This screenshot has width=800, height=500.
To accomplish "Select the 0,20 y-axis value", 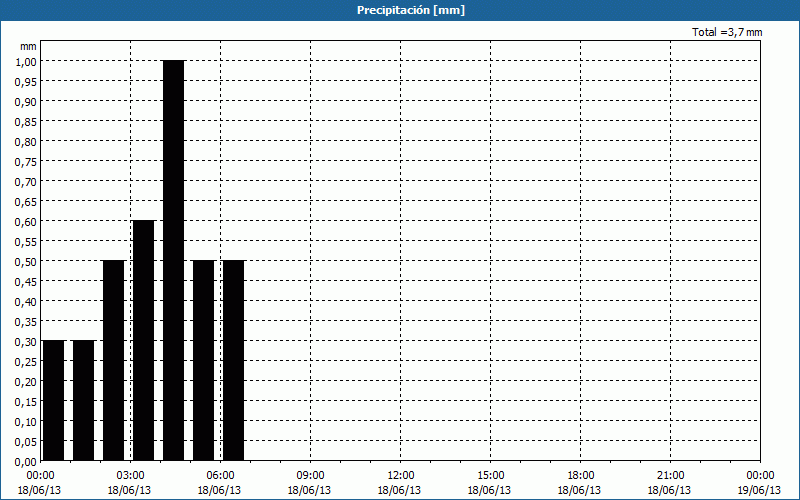I will pyautogui.click(x=26, y=381).
